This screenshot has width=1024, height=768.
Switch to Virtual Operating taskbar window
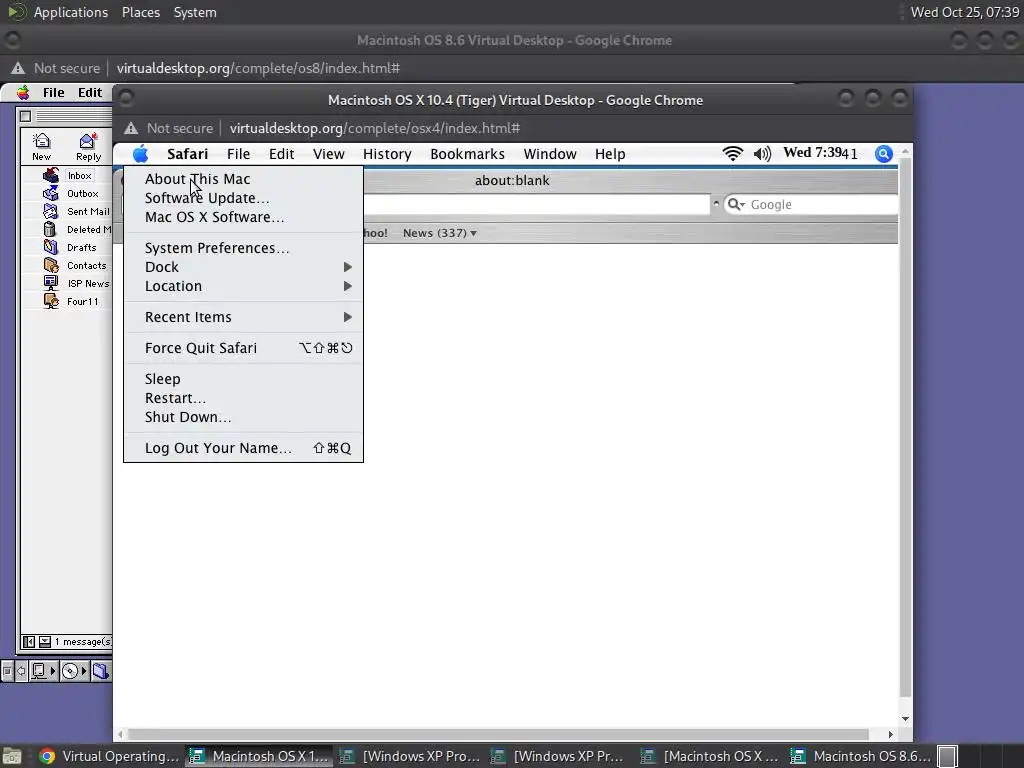click(109, 756)
